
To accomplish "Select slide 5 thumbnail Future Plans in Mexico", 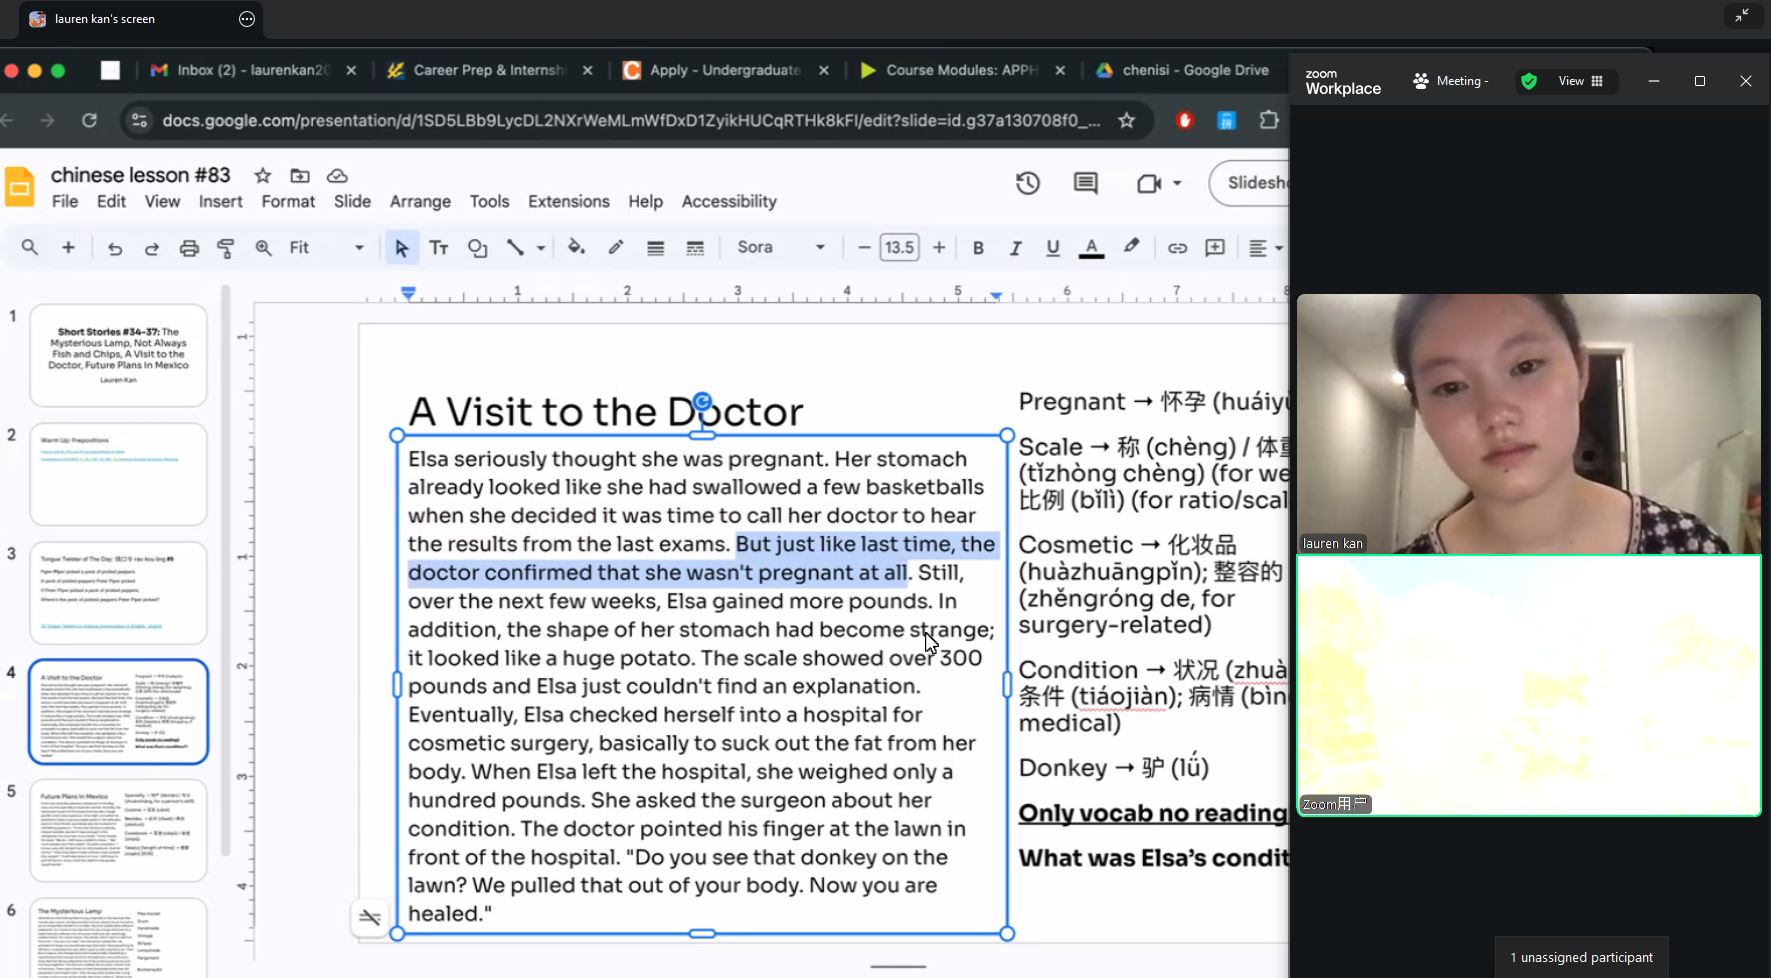I will pyautogui.click(x=118, y=830).
